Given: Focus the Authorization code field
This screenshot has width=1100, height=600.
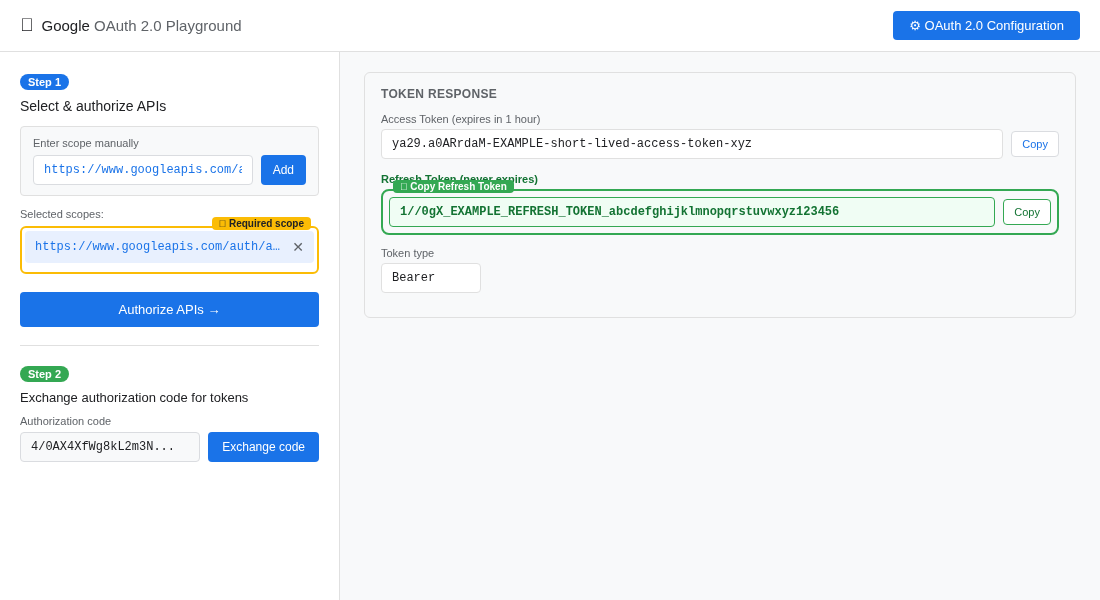Looking at the screenshot, I should [x=110, y=447].
